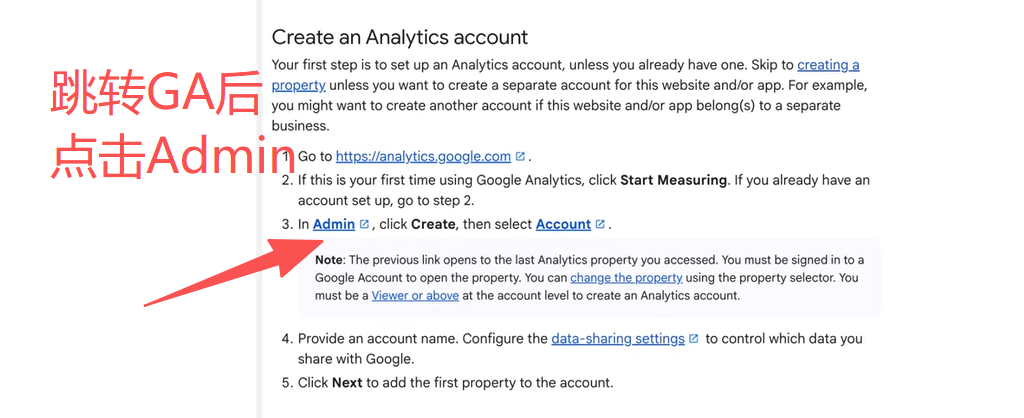
Task: Open the Admin link in step 3
Action: pos(334,224)
